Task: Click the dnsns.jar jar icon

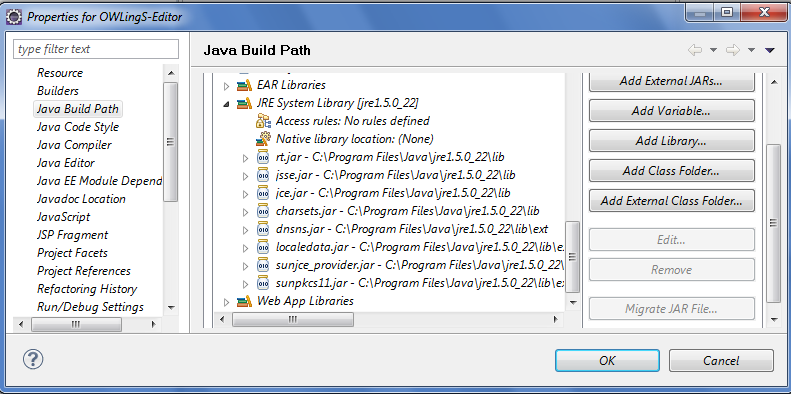Action: (263, 230)
